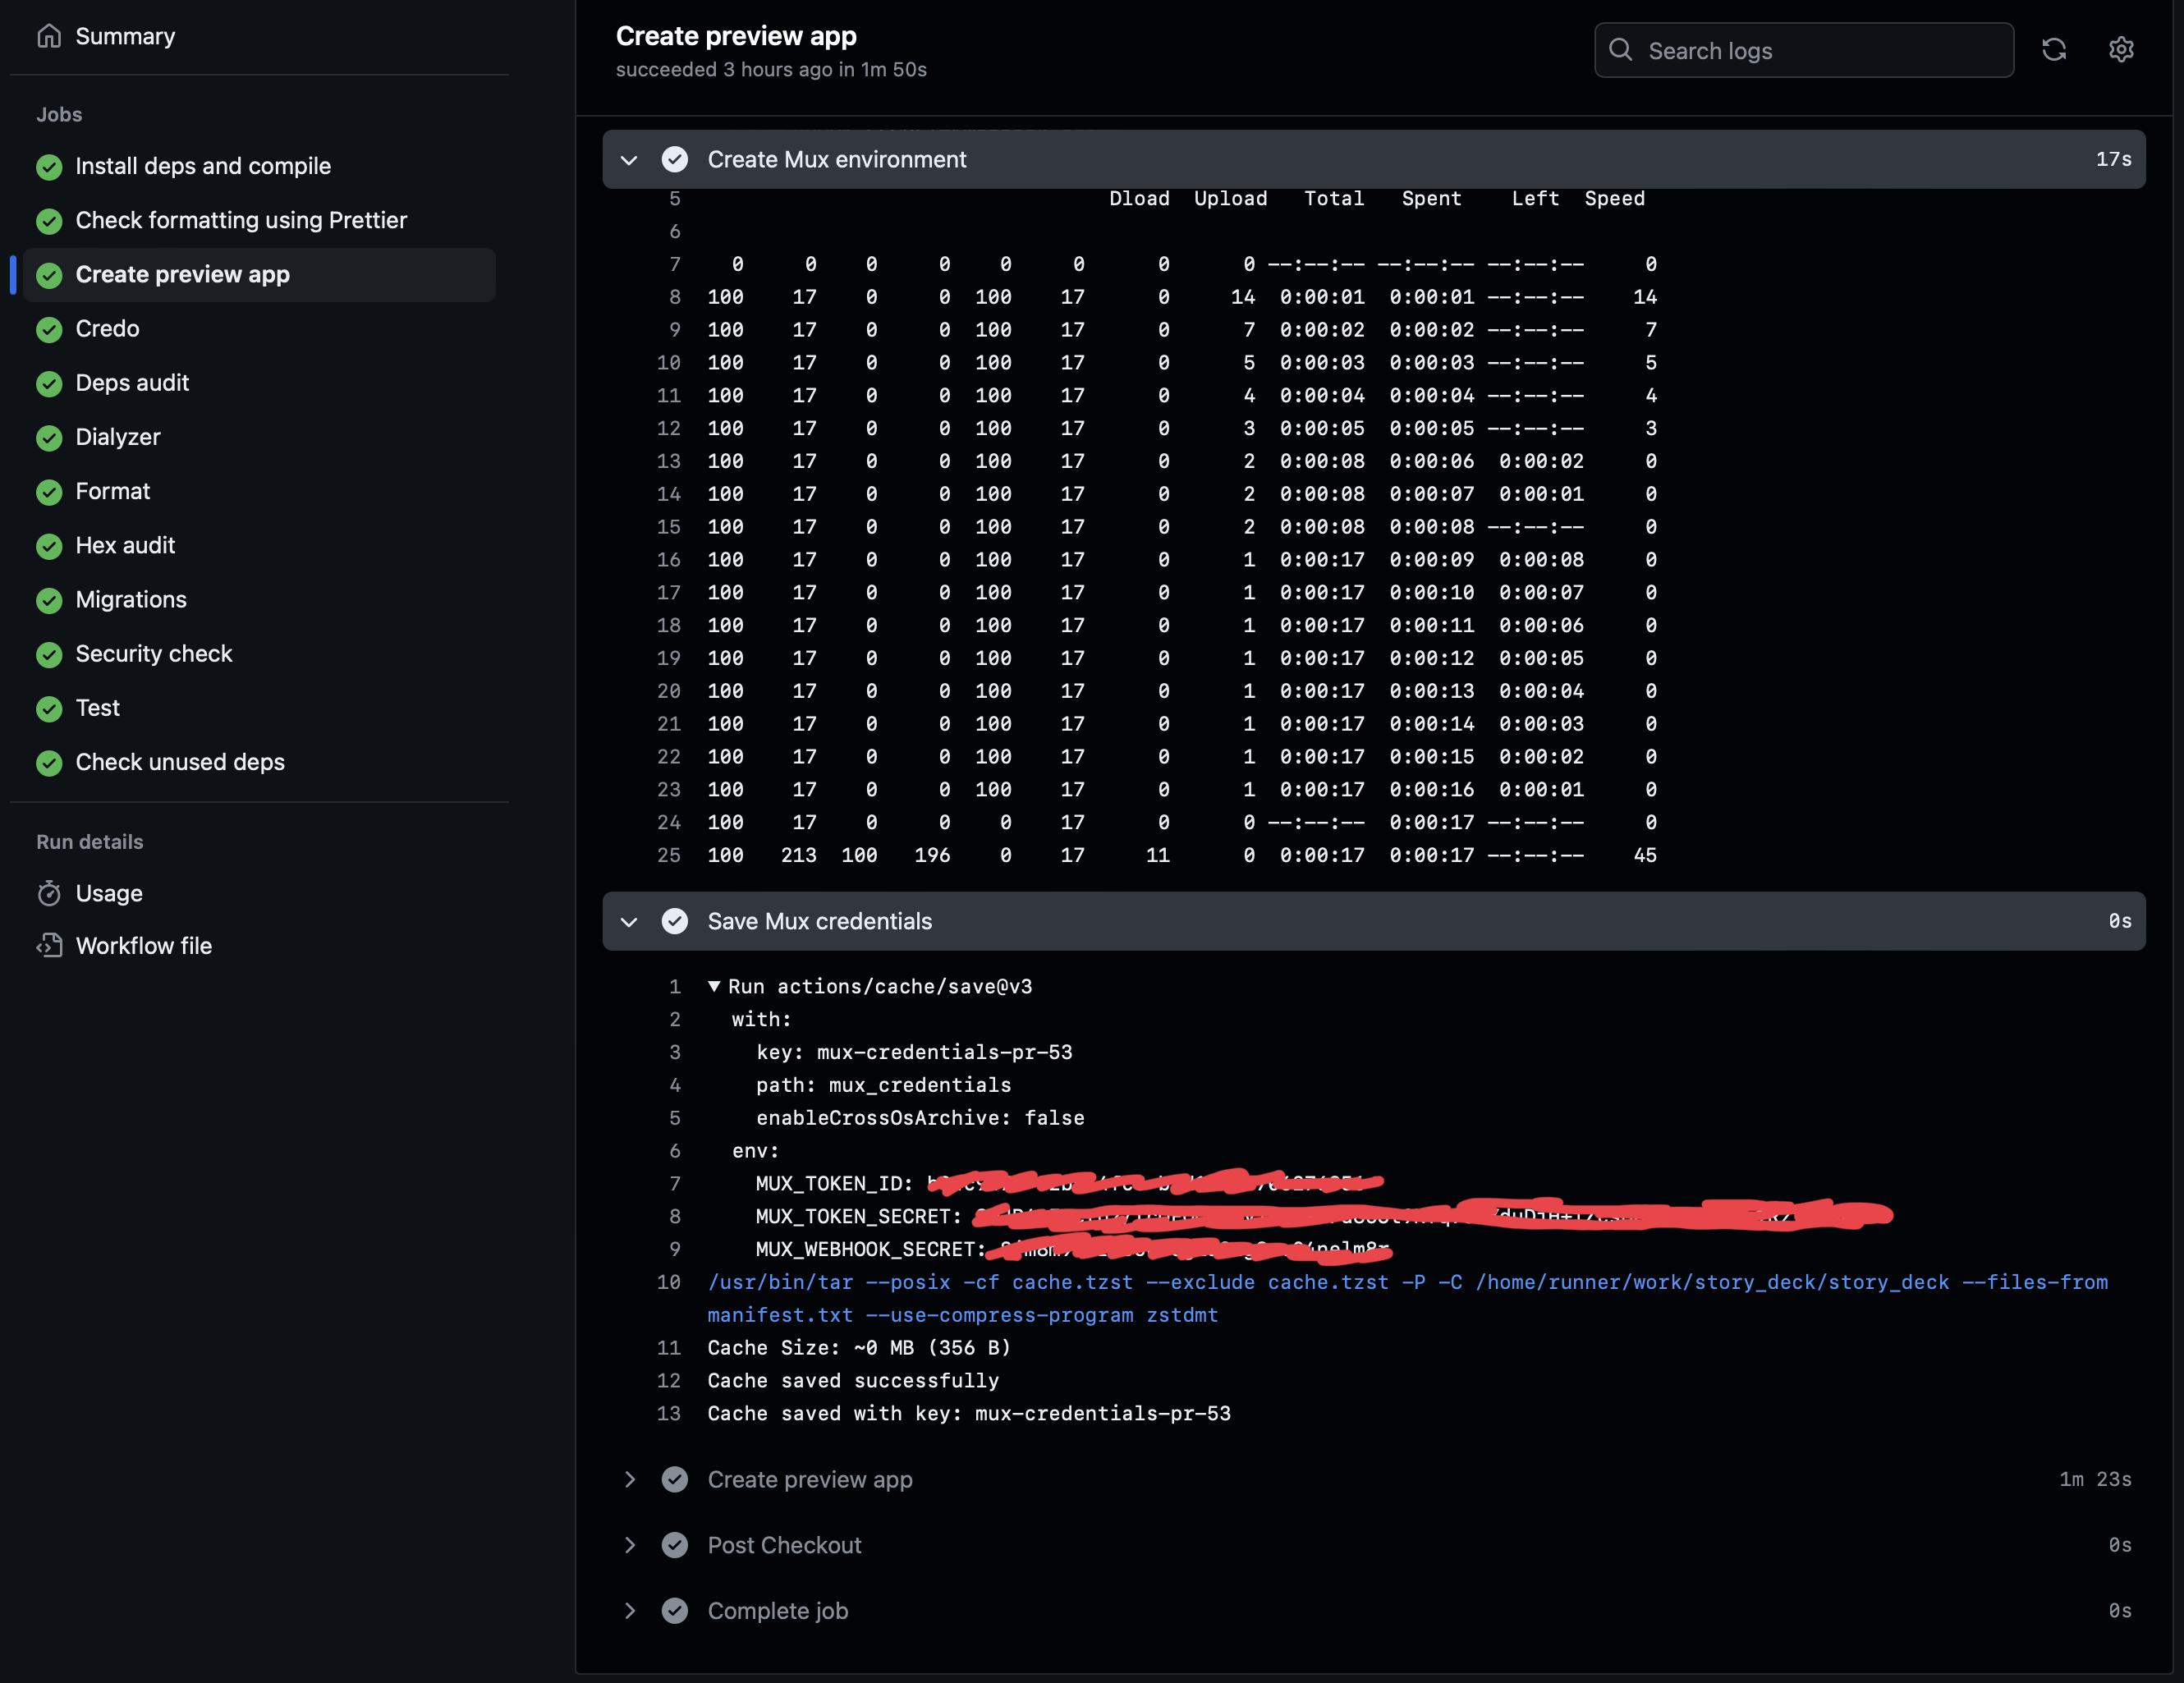Collapse the Create Mux environment step
The image size is (2184, 1683).
pyautogui.click(x=629, y=160)
